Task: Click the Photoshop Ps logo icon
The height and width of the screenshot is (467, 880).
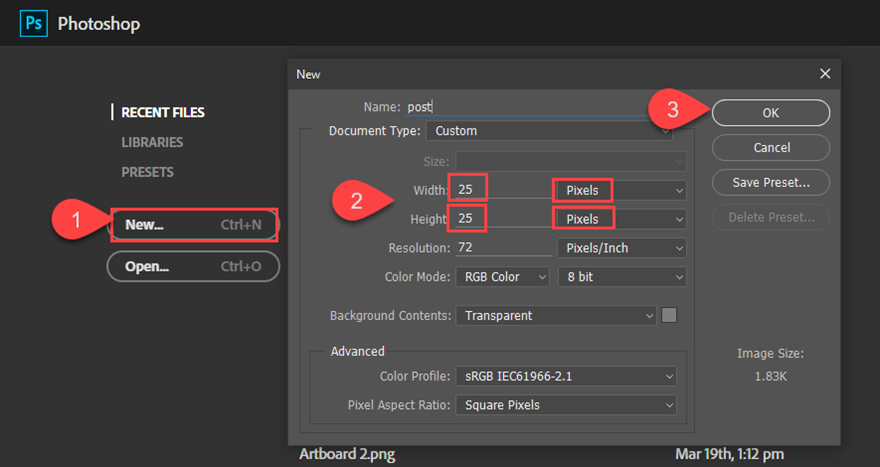Action: coord(34,24)
